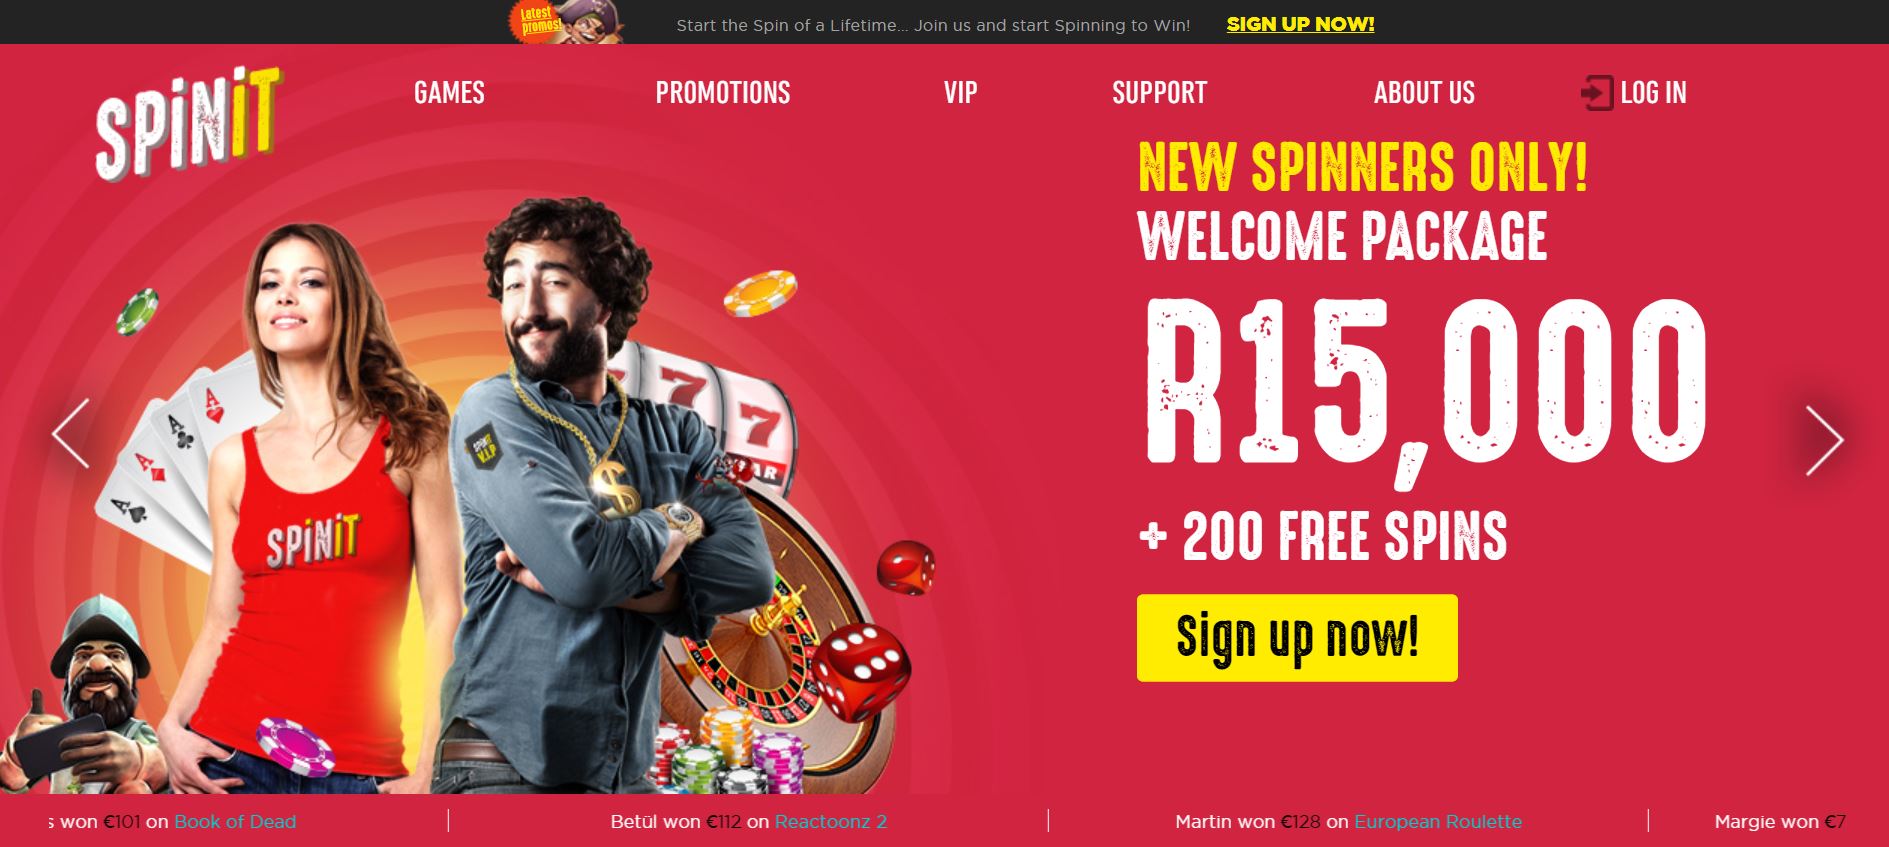1889x847 pixels.
Task: Open the Support page
Action: tap(1159, 93)
